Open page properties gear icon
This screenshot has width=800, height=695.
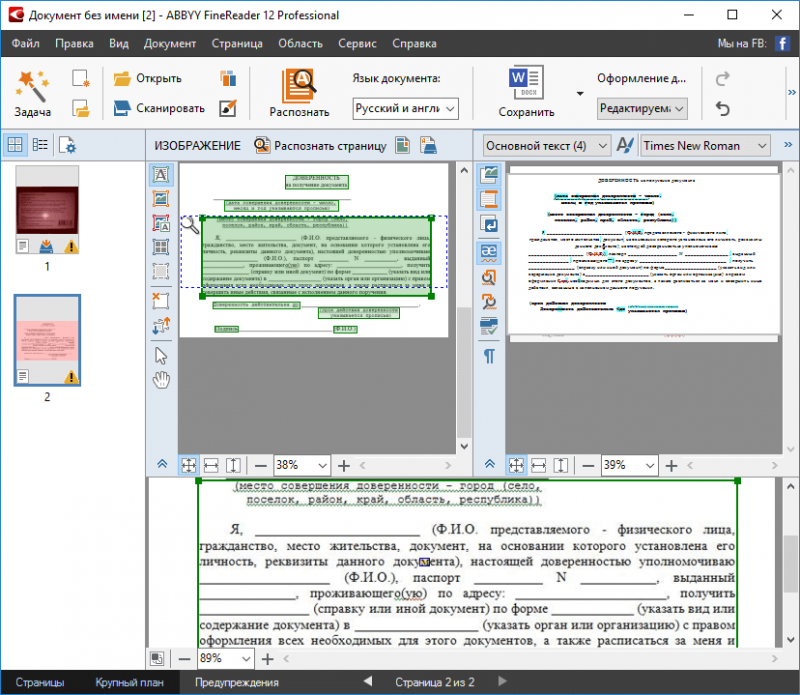click(x=67, y=145)
